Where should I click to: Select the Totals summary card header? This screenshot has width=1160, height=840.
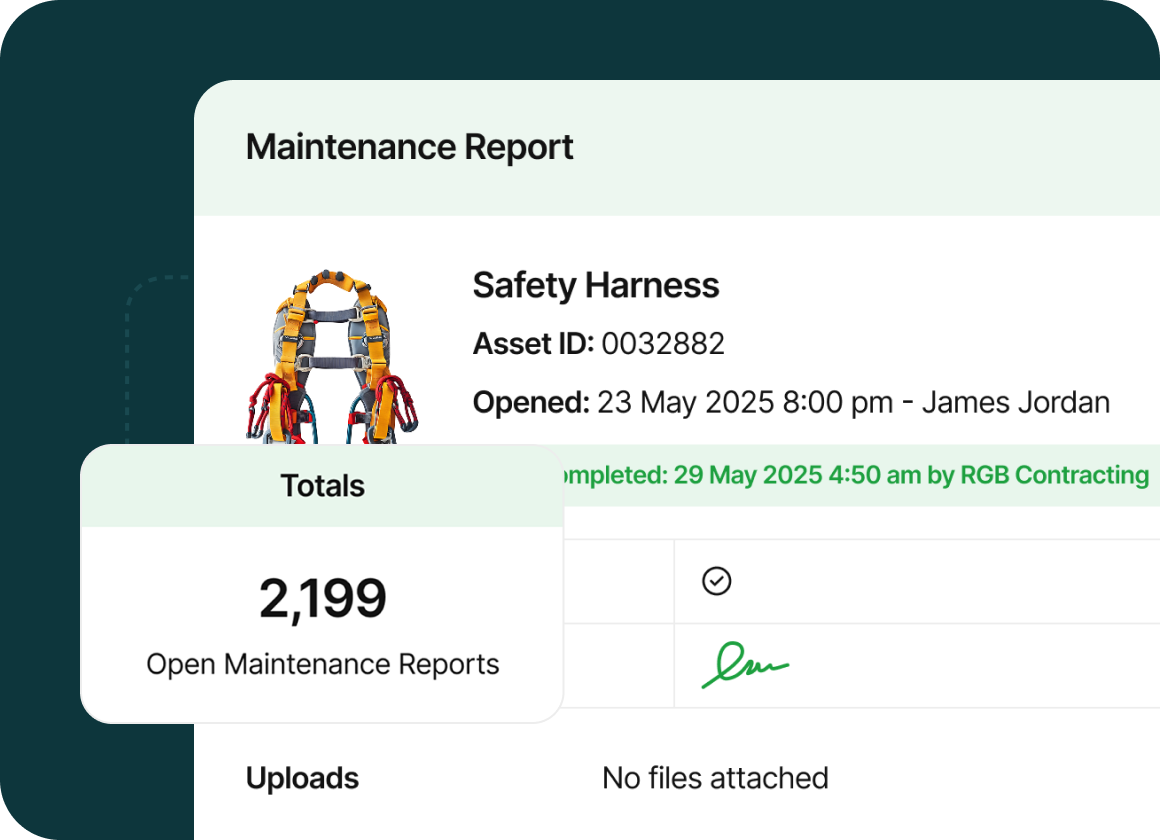322,485
